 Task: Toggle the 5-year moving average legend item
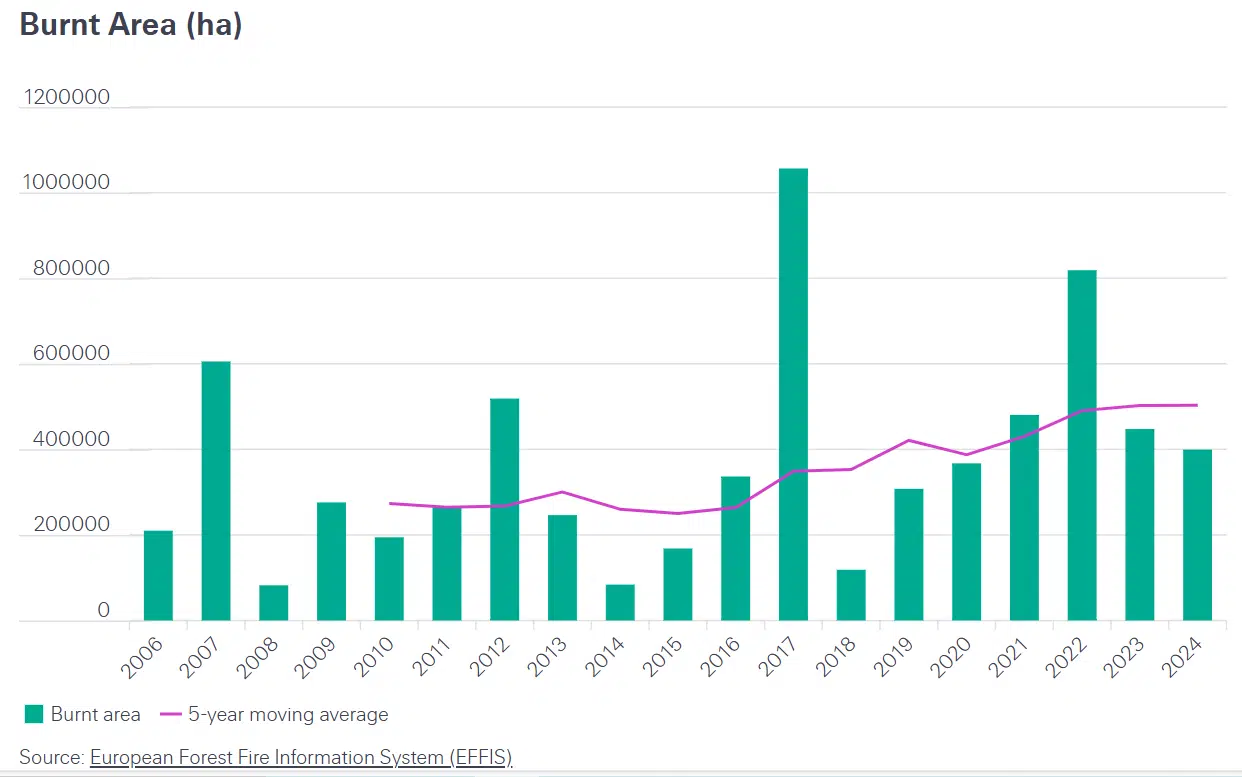[288, 714]
